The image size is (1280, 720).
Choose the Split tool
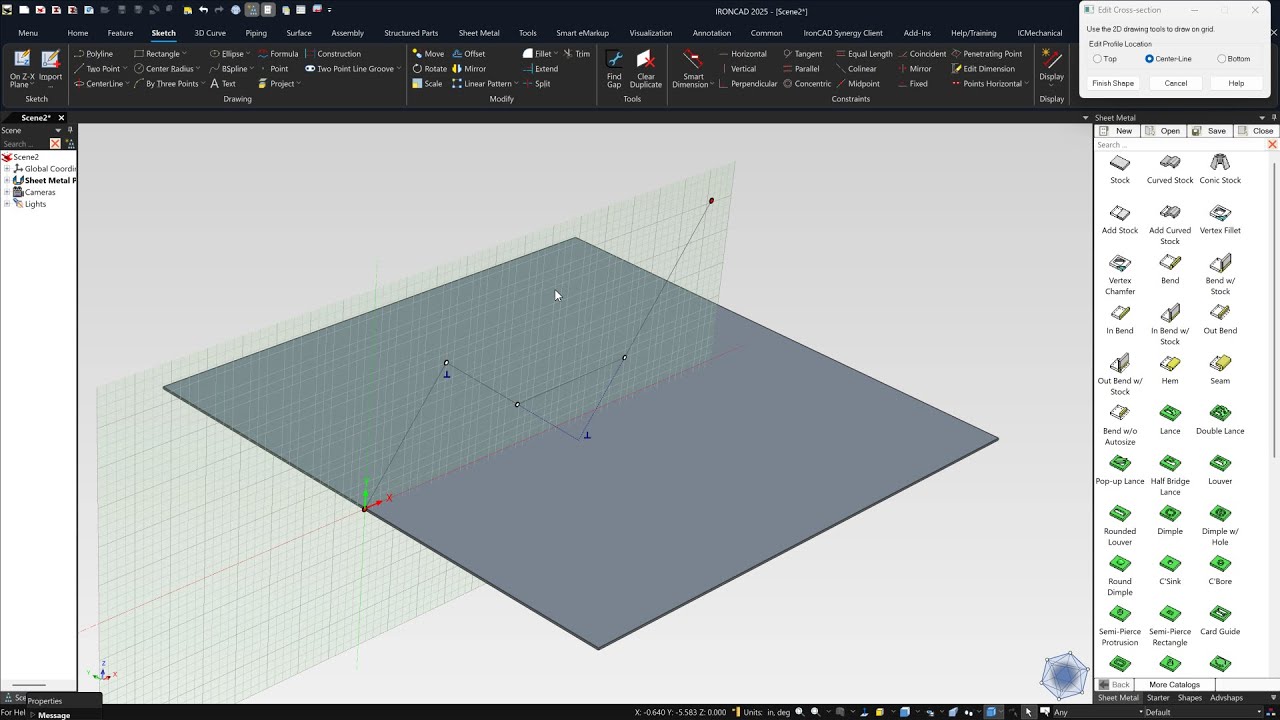tap(537, 84)
